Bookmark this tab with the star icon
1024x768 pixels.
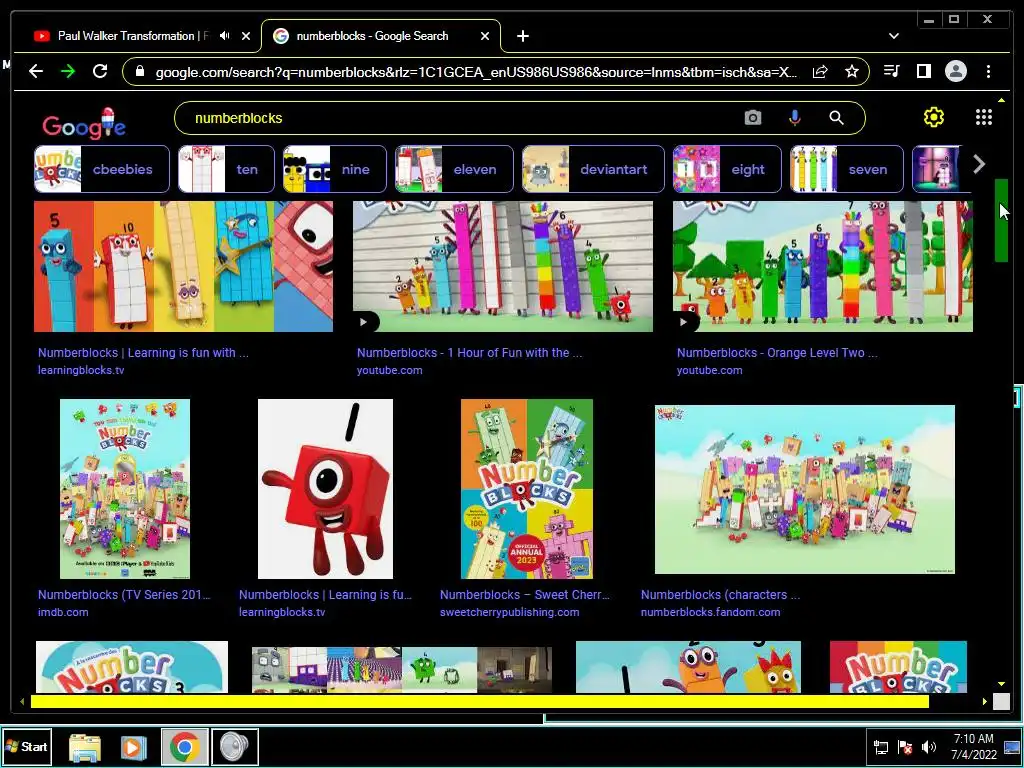click(852, 71)
